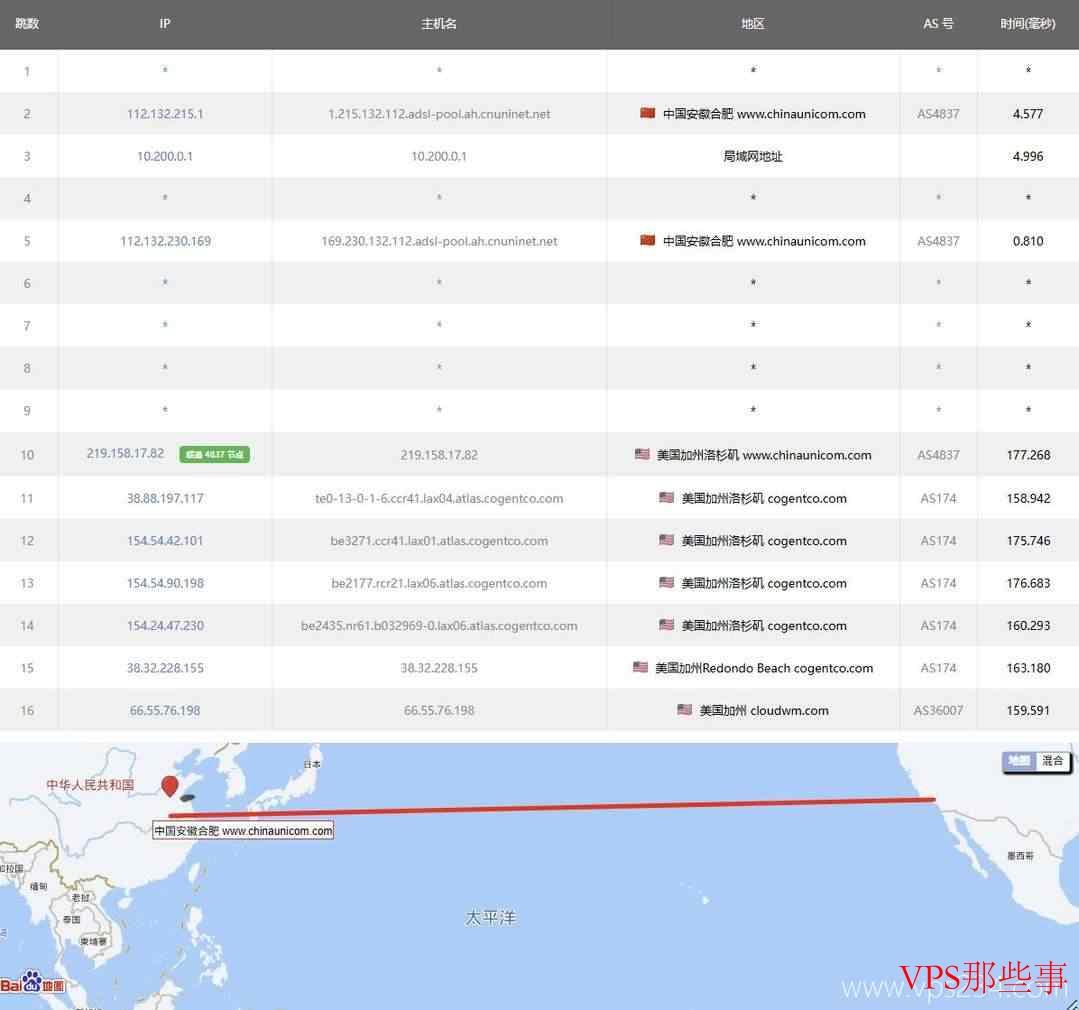Click the 4.577 time value
Viewport: 1079px width, 1010px height.
tap(1027, 114)
